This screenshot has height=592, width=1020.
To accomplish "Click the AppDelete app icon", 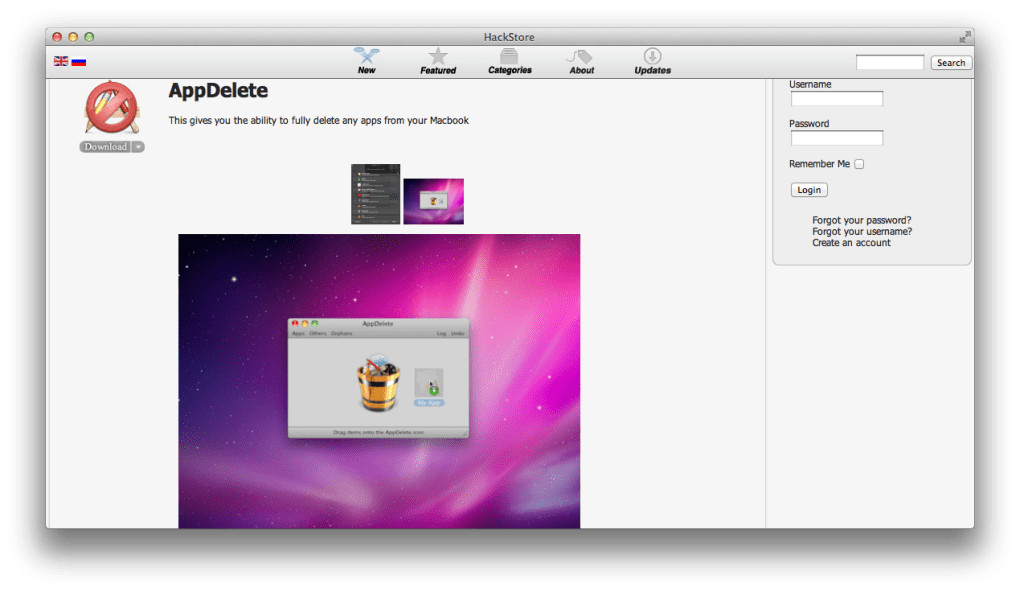I will pyautogui.click(x=112, y=107).
